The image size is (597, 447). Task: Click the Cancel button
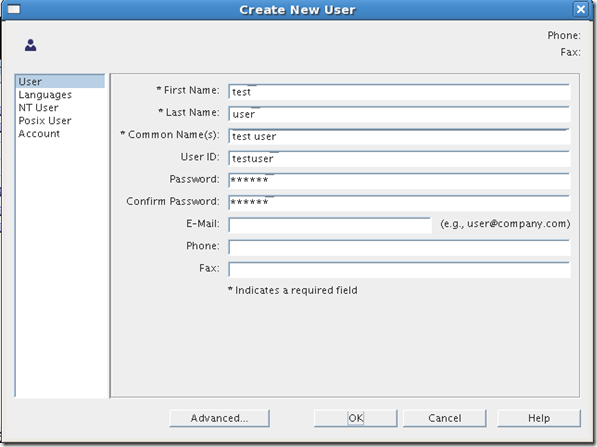[x=445, y=418]
